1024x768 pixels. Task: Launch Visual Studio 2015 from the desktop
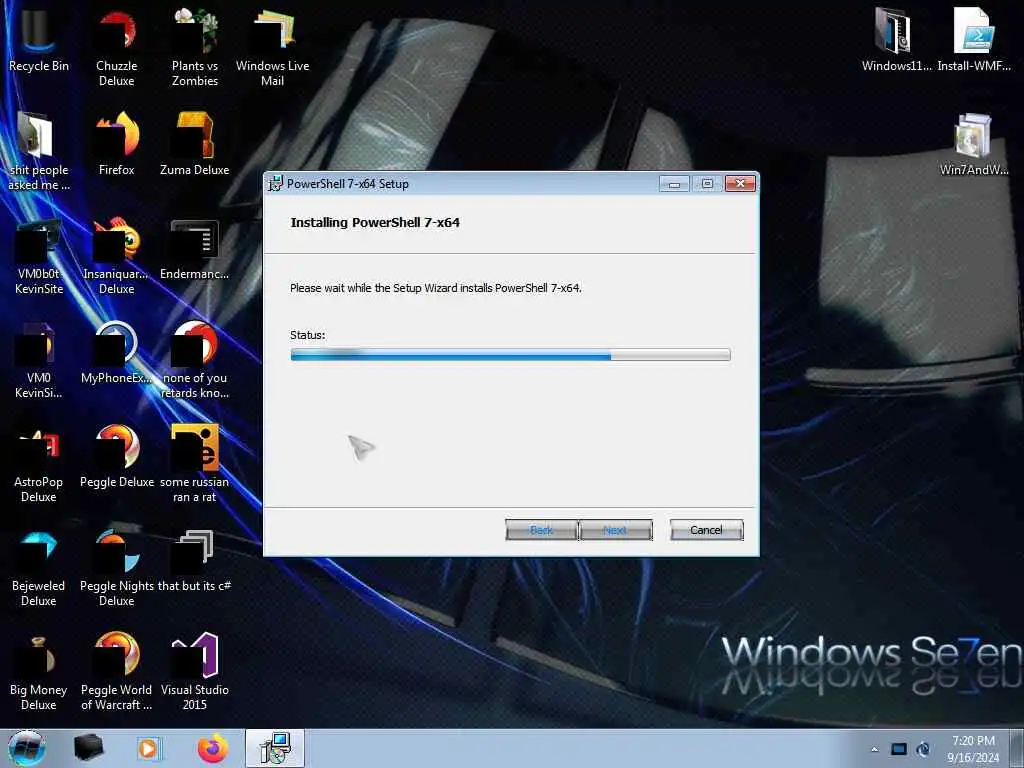(x=195, y=671)
